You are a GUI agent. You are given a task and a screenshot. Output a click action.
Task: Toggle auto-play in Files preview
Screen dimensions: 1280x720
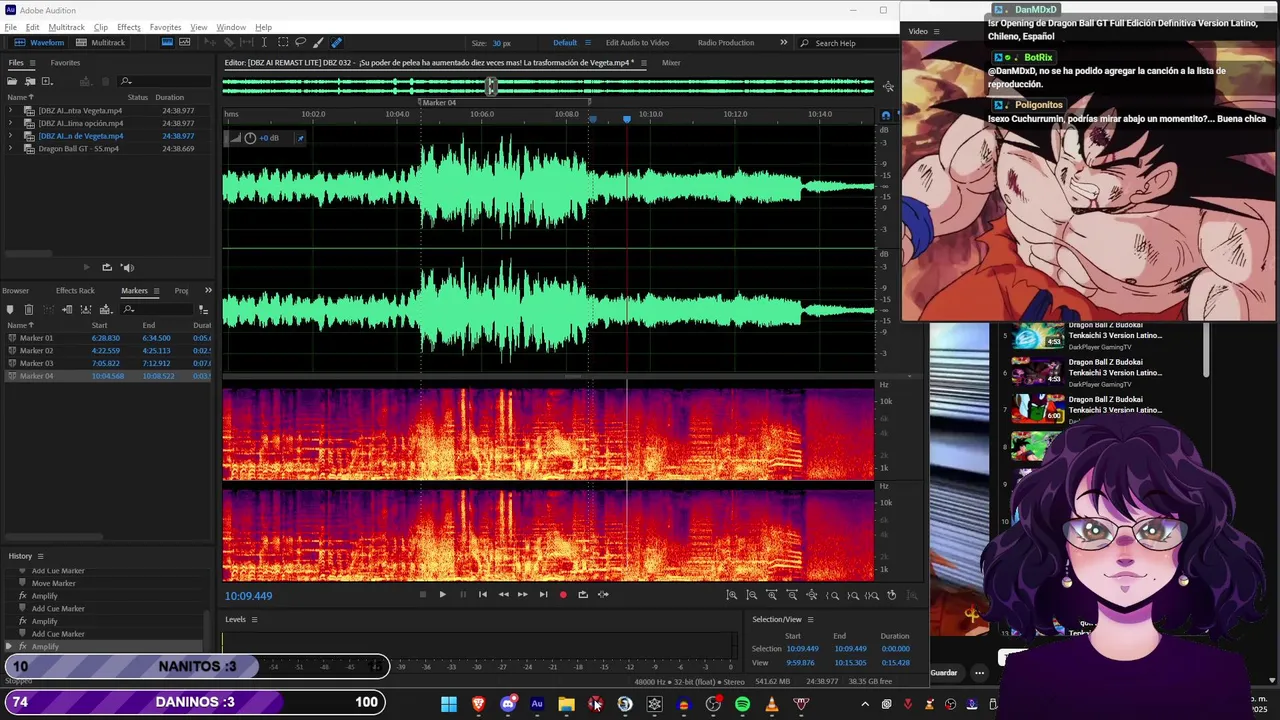[x=127, y=267]
